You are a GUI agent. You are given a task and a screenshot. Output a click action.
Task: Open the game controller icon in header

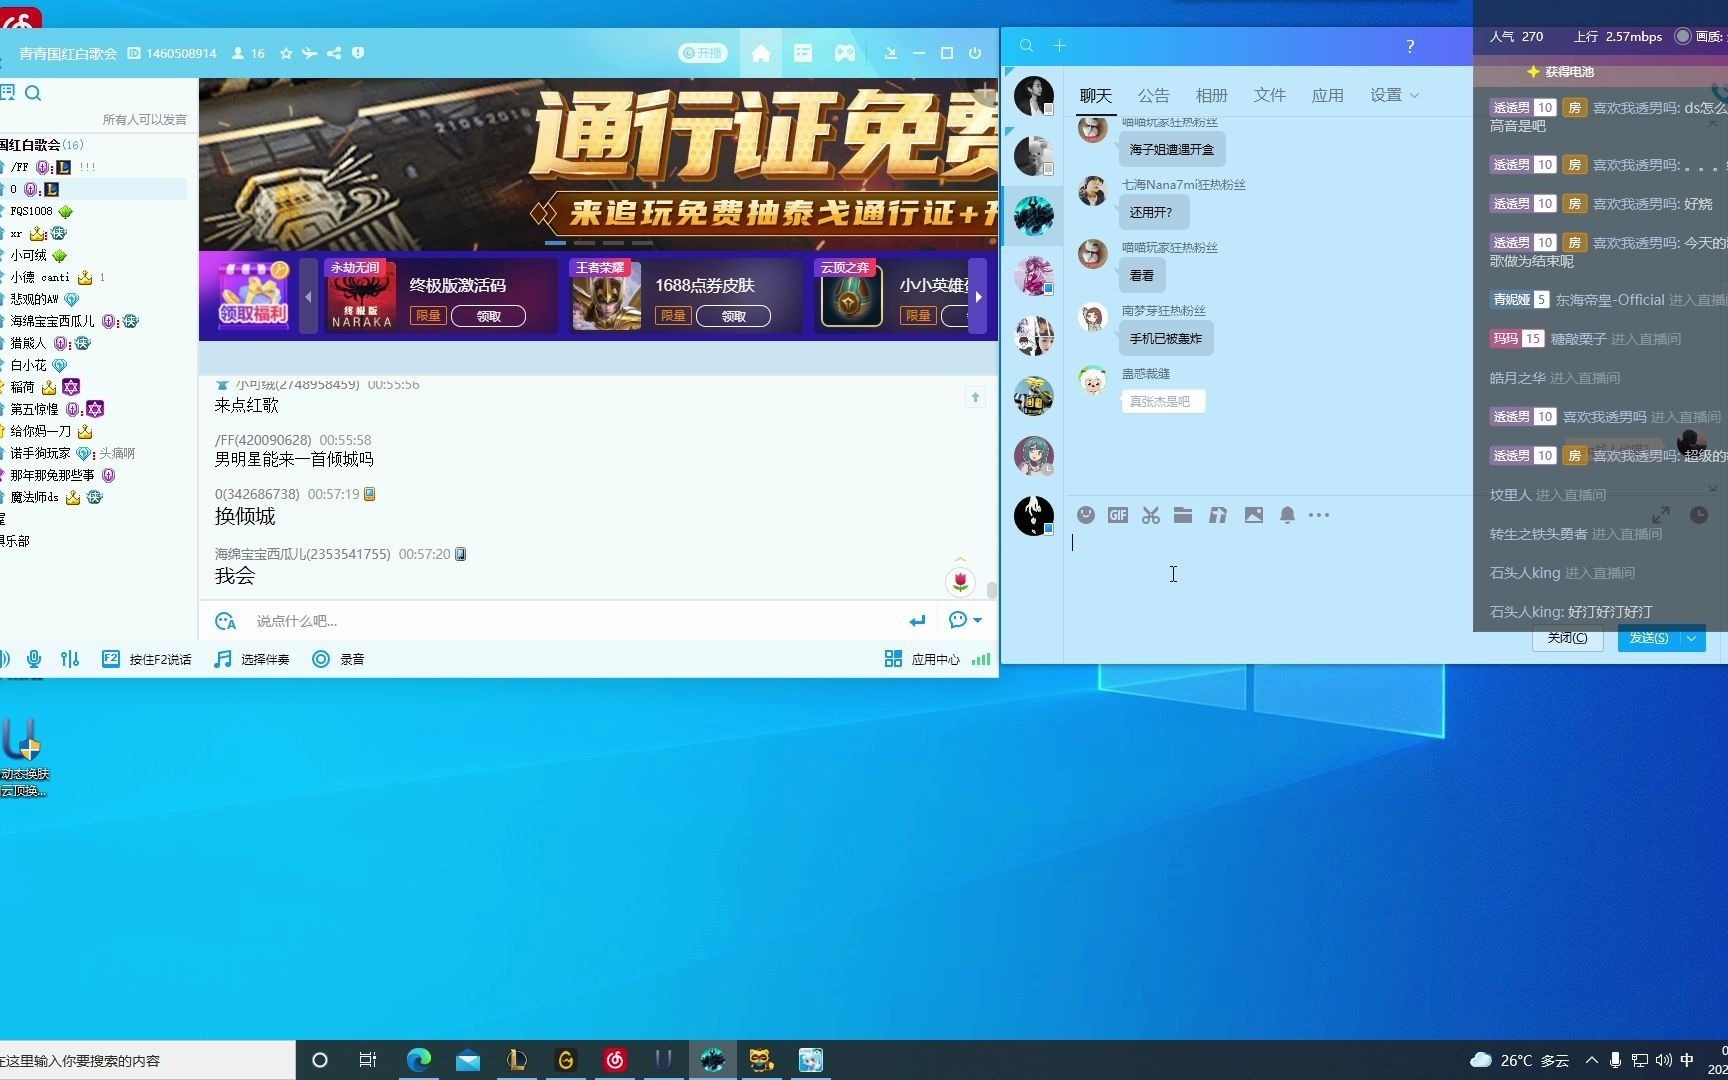click(x=845, y=53)
